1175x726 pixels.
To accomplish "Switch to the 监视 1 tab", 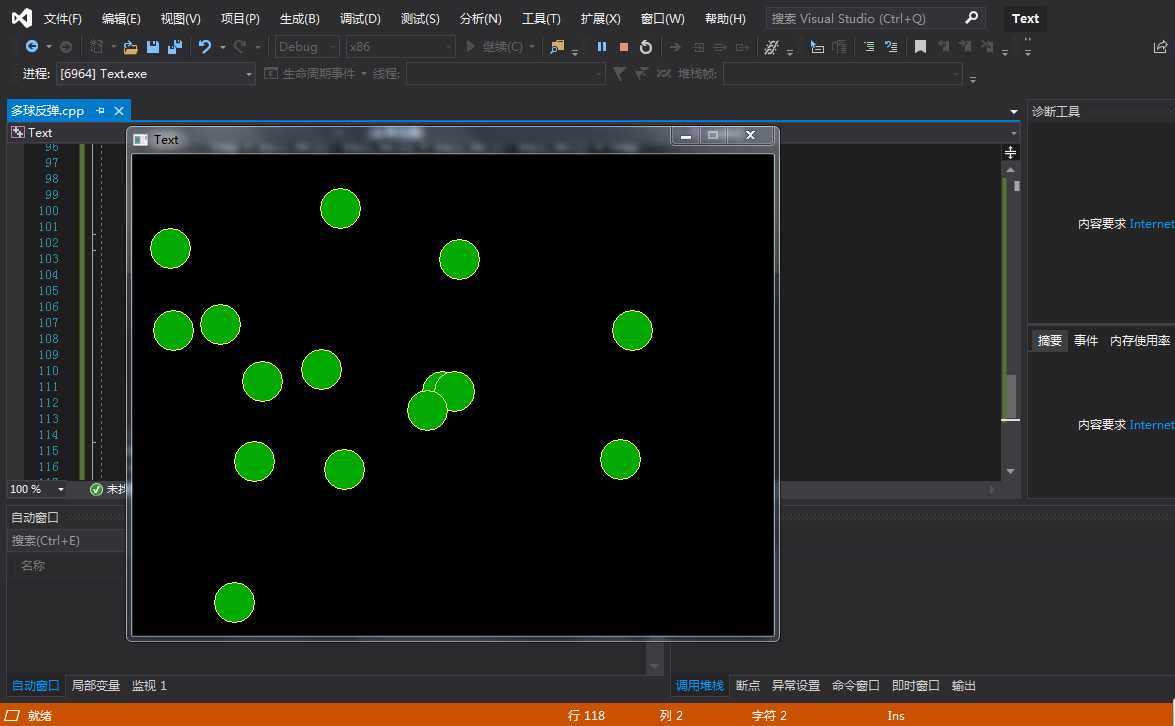I will pos(149,686).
